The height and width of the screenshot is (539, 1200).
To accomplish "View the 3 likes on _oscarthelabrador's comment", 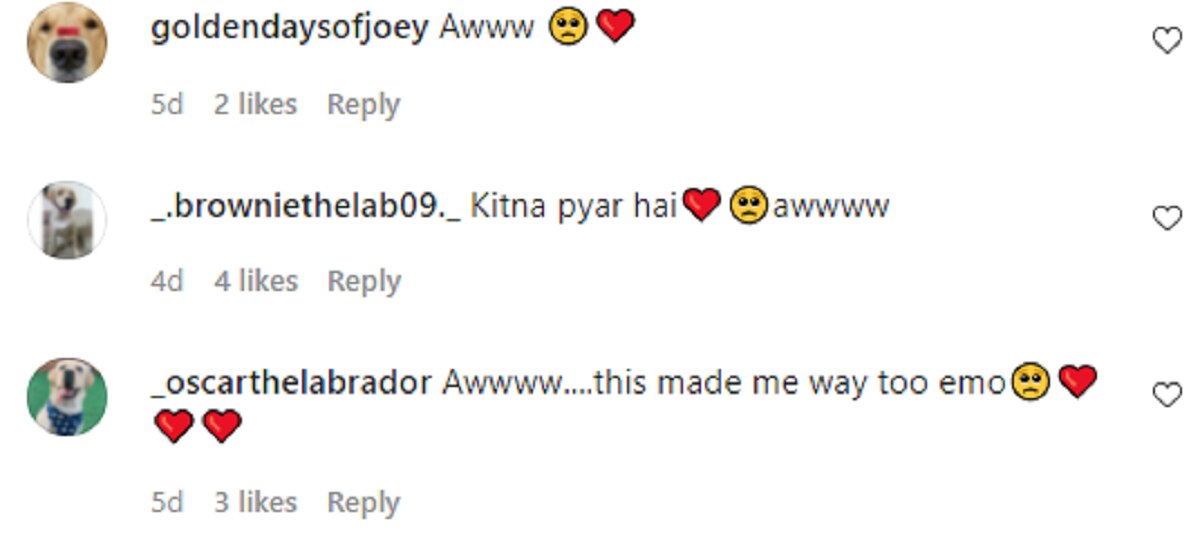I will tap(255, 502).
